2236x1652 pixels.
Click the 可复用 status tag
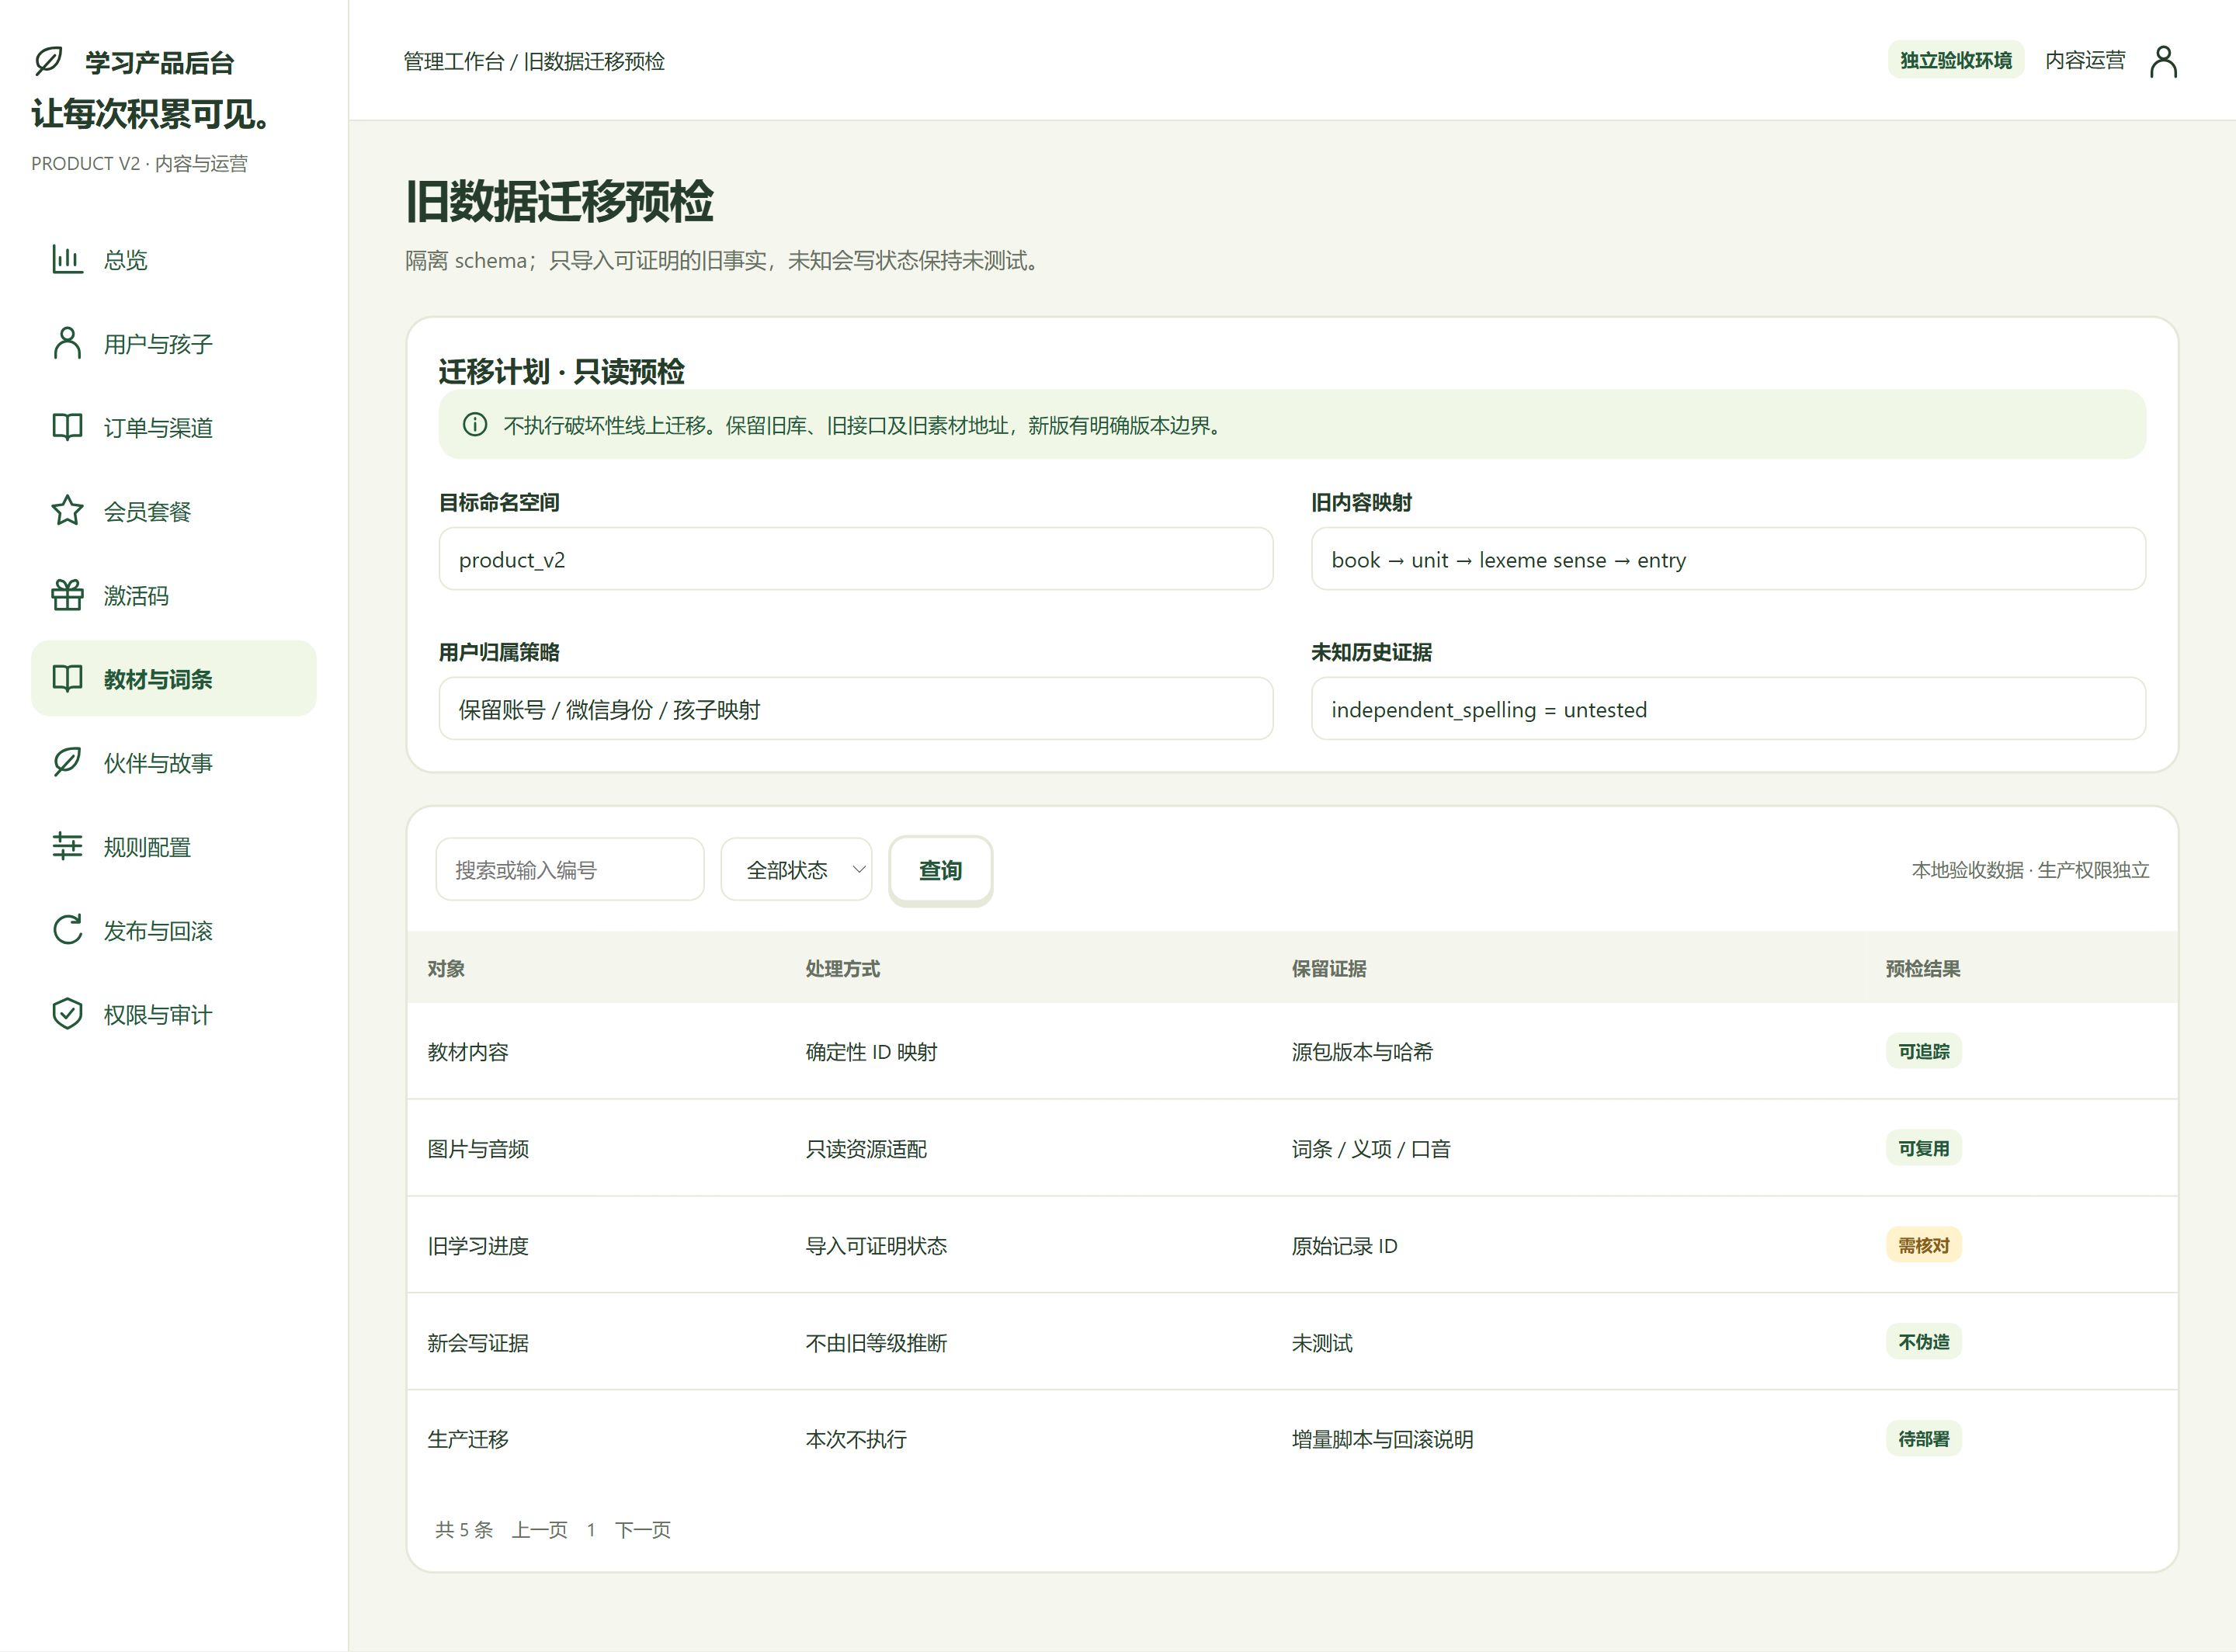pyautogui.click(x=1924, y=1148)
